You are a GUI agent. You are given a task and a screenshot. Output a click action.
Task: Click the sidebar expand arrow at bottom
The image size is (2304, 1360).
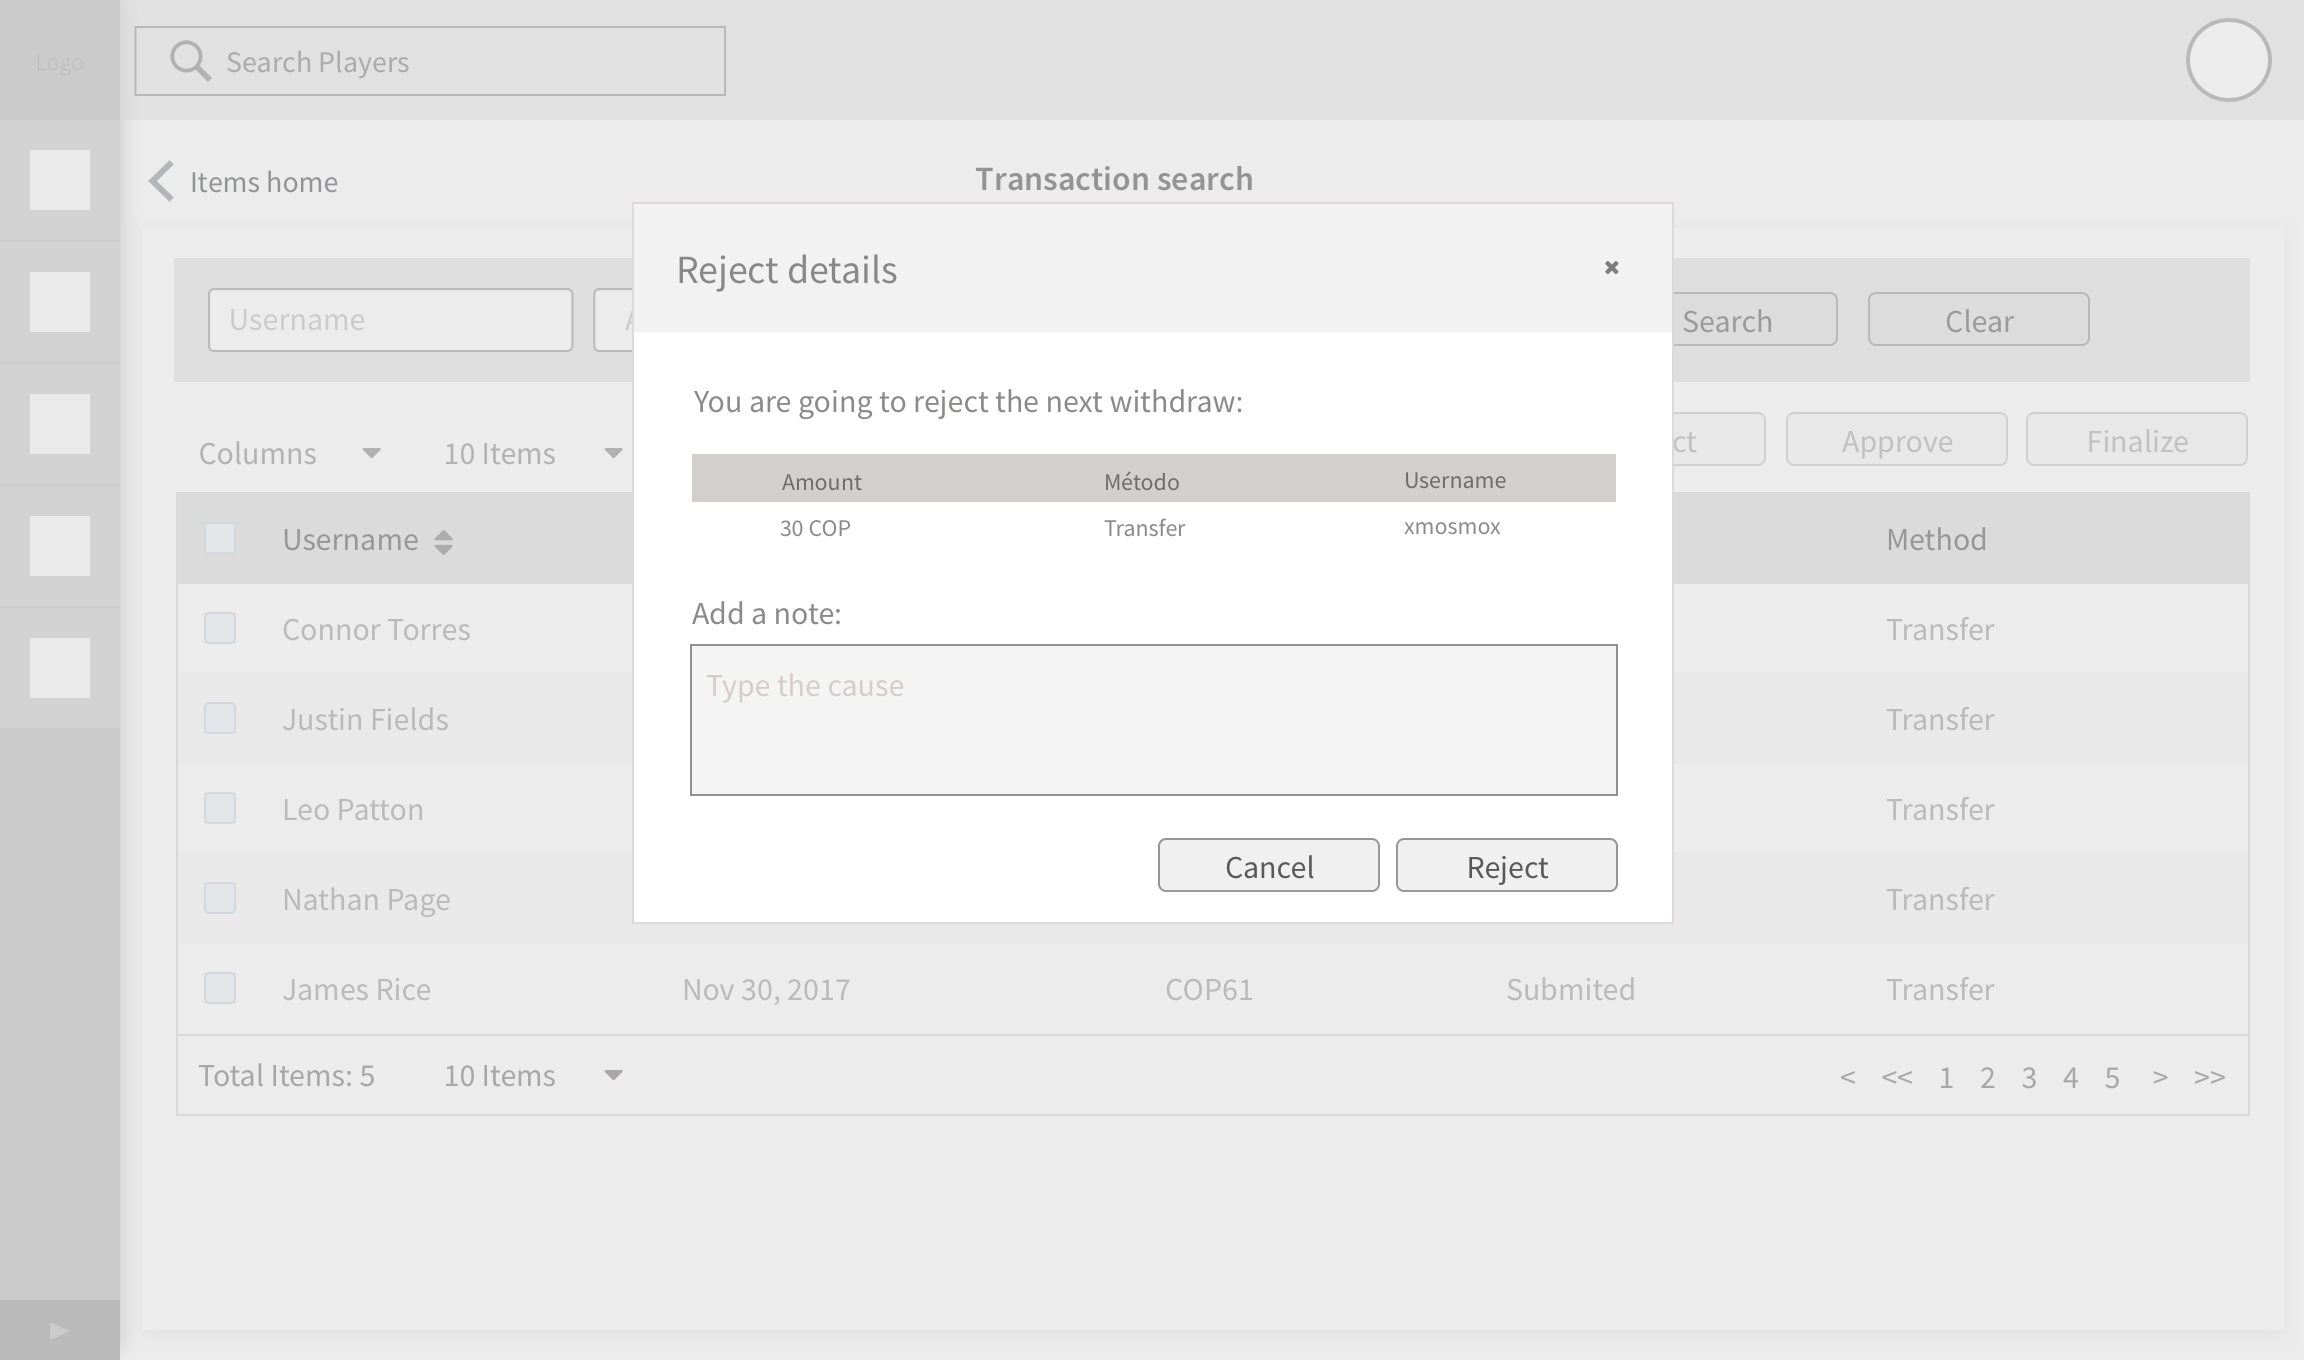[x=59, y=1330]
